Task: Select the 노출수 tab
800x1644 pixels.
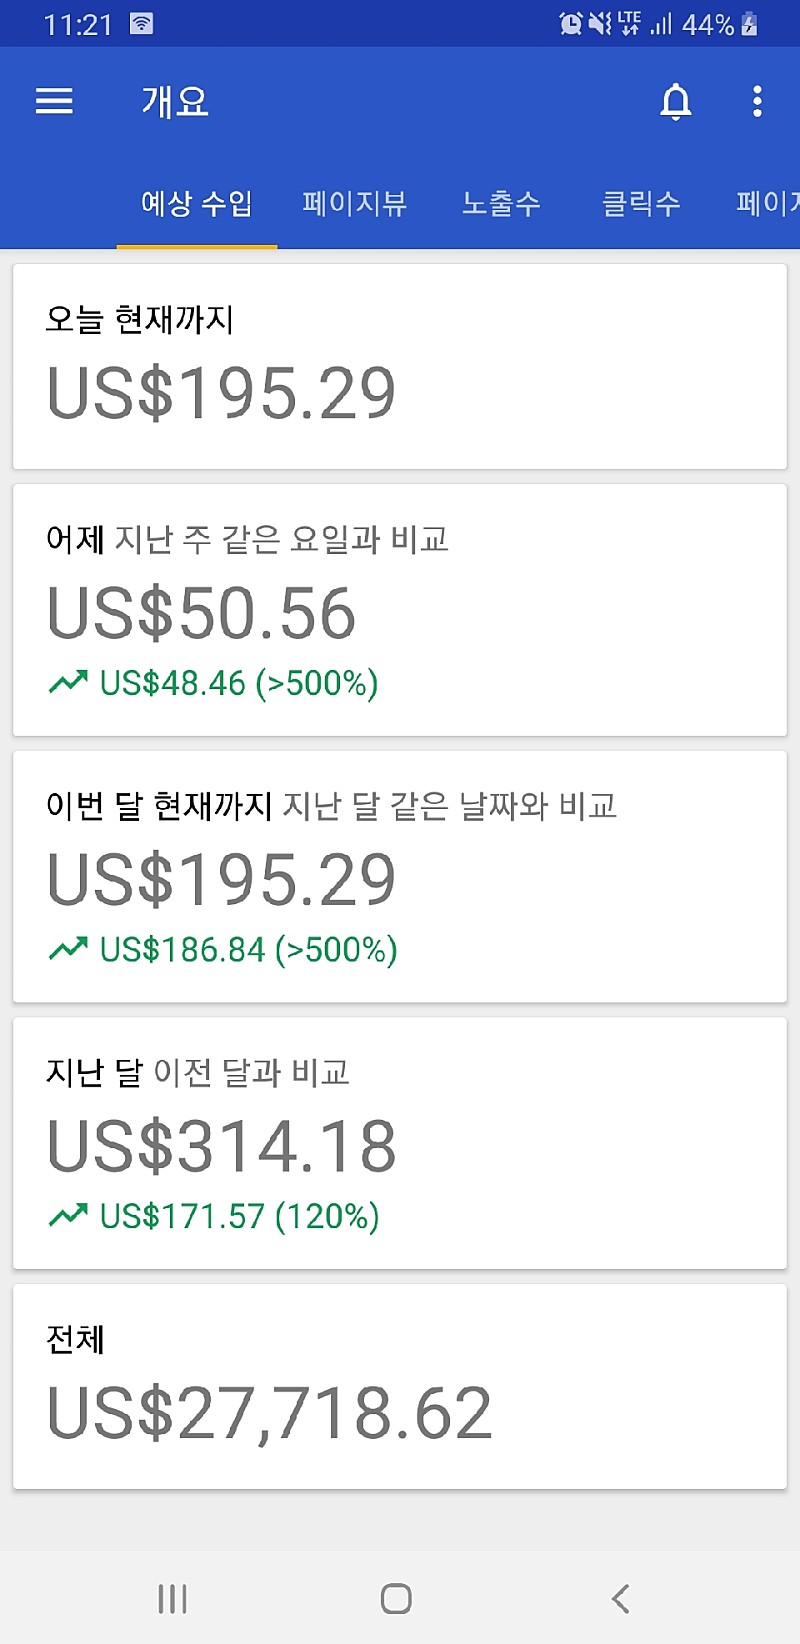Action: pyautogui.click(x=501, y=204)
